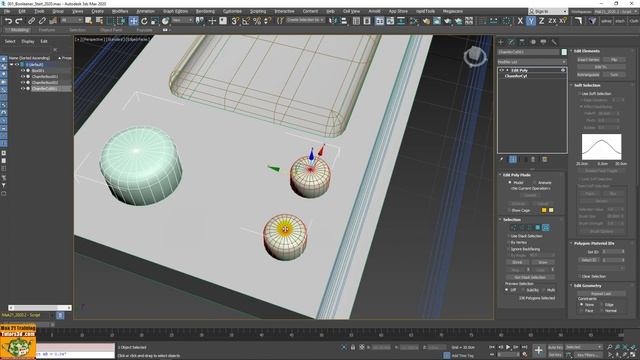Click the Grow selection button

click(543, 262)
